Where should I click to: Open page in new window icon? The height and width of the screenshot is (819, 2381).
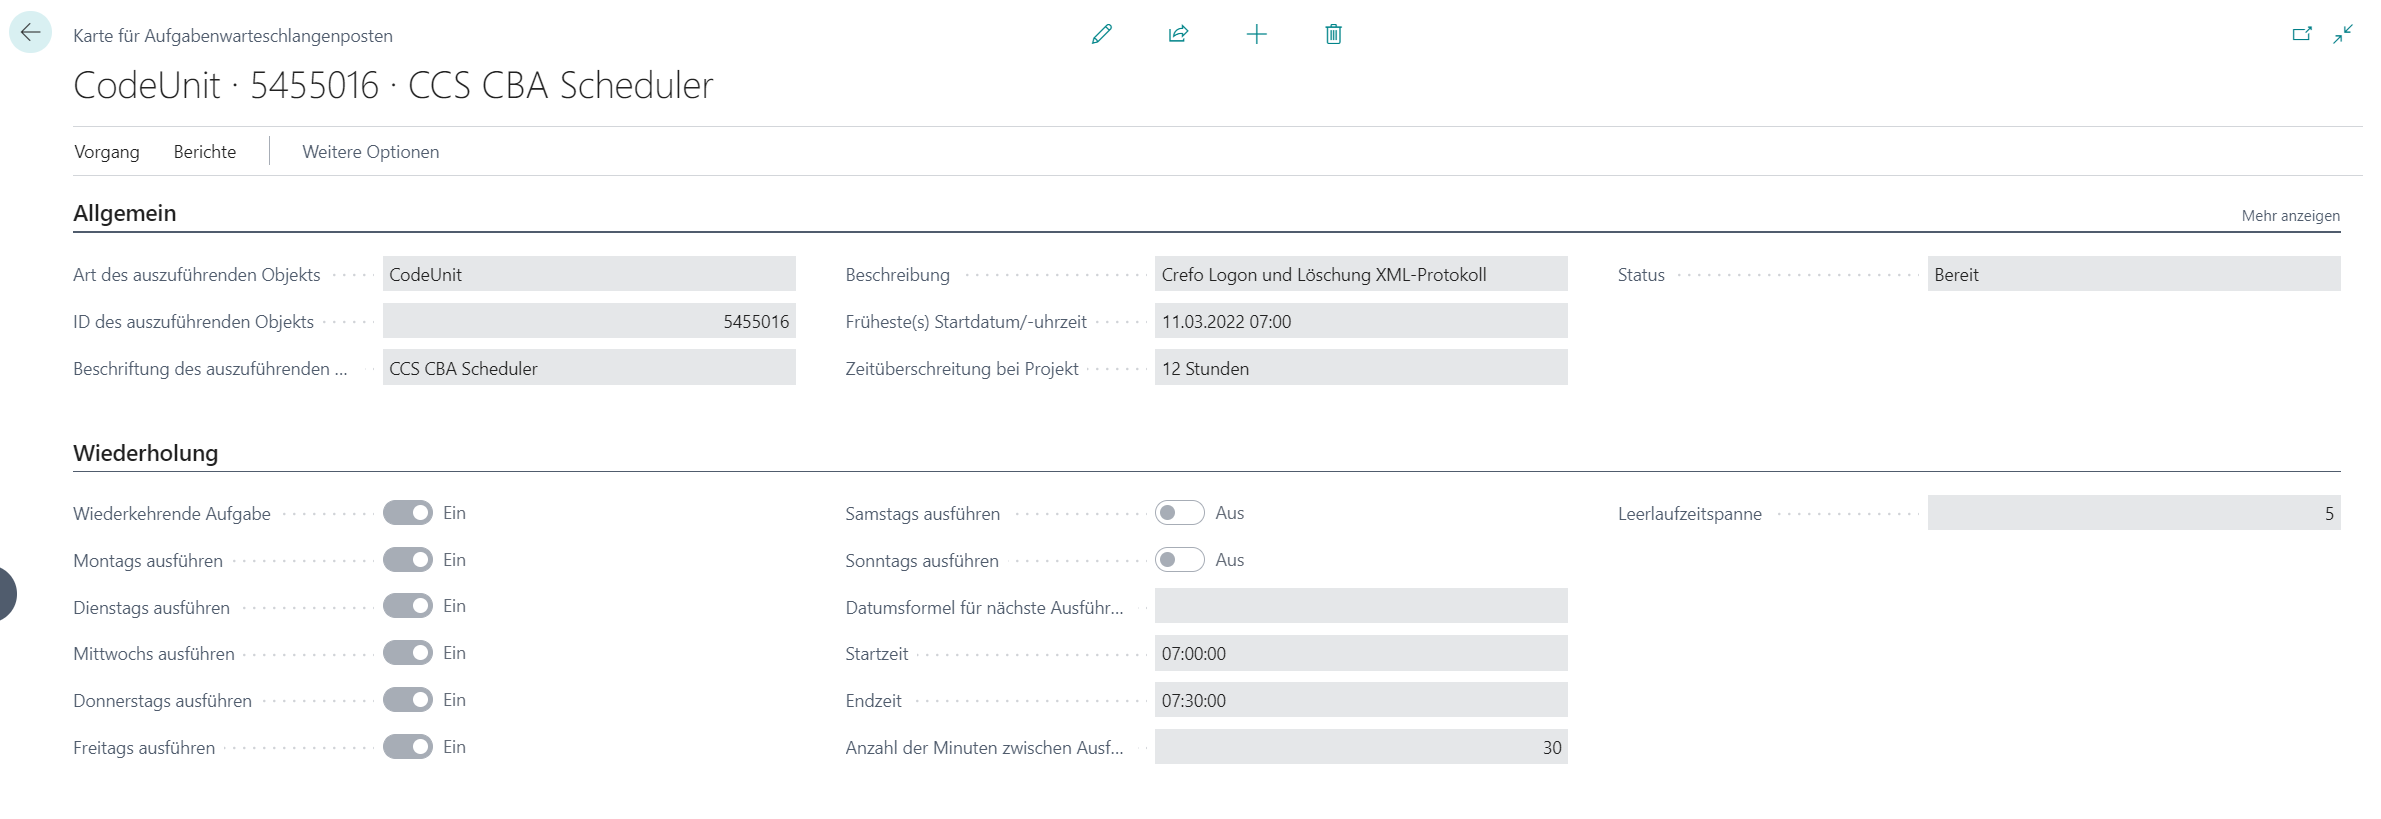coord(2301,35)
